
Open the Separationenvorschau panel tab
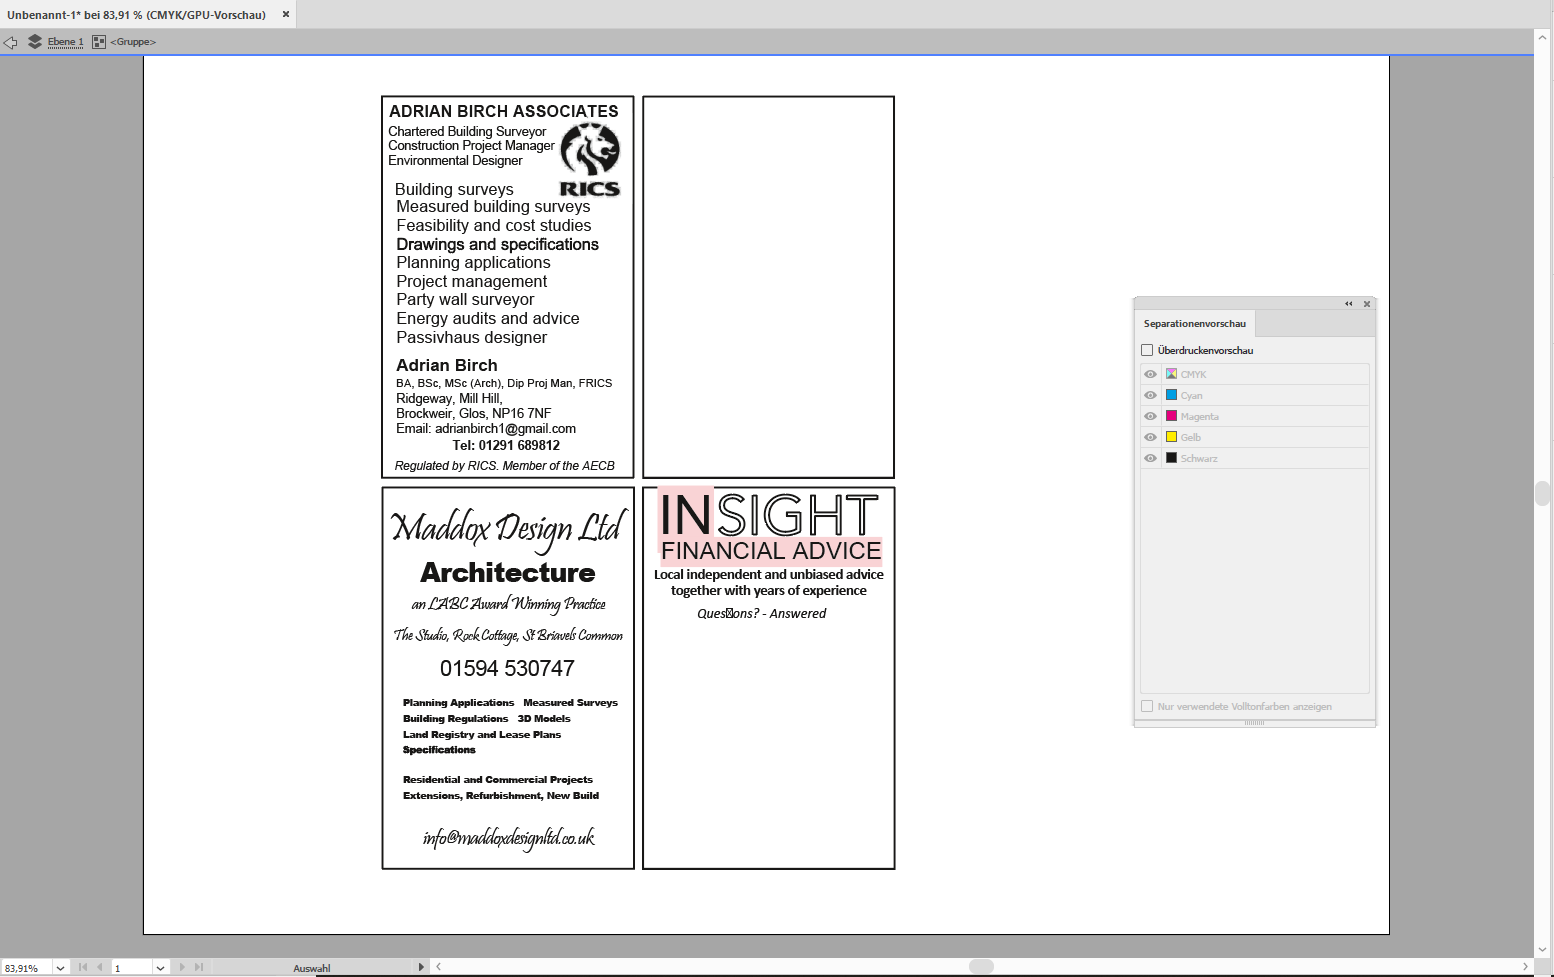tap(1195, 324)
